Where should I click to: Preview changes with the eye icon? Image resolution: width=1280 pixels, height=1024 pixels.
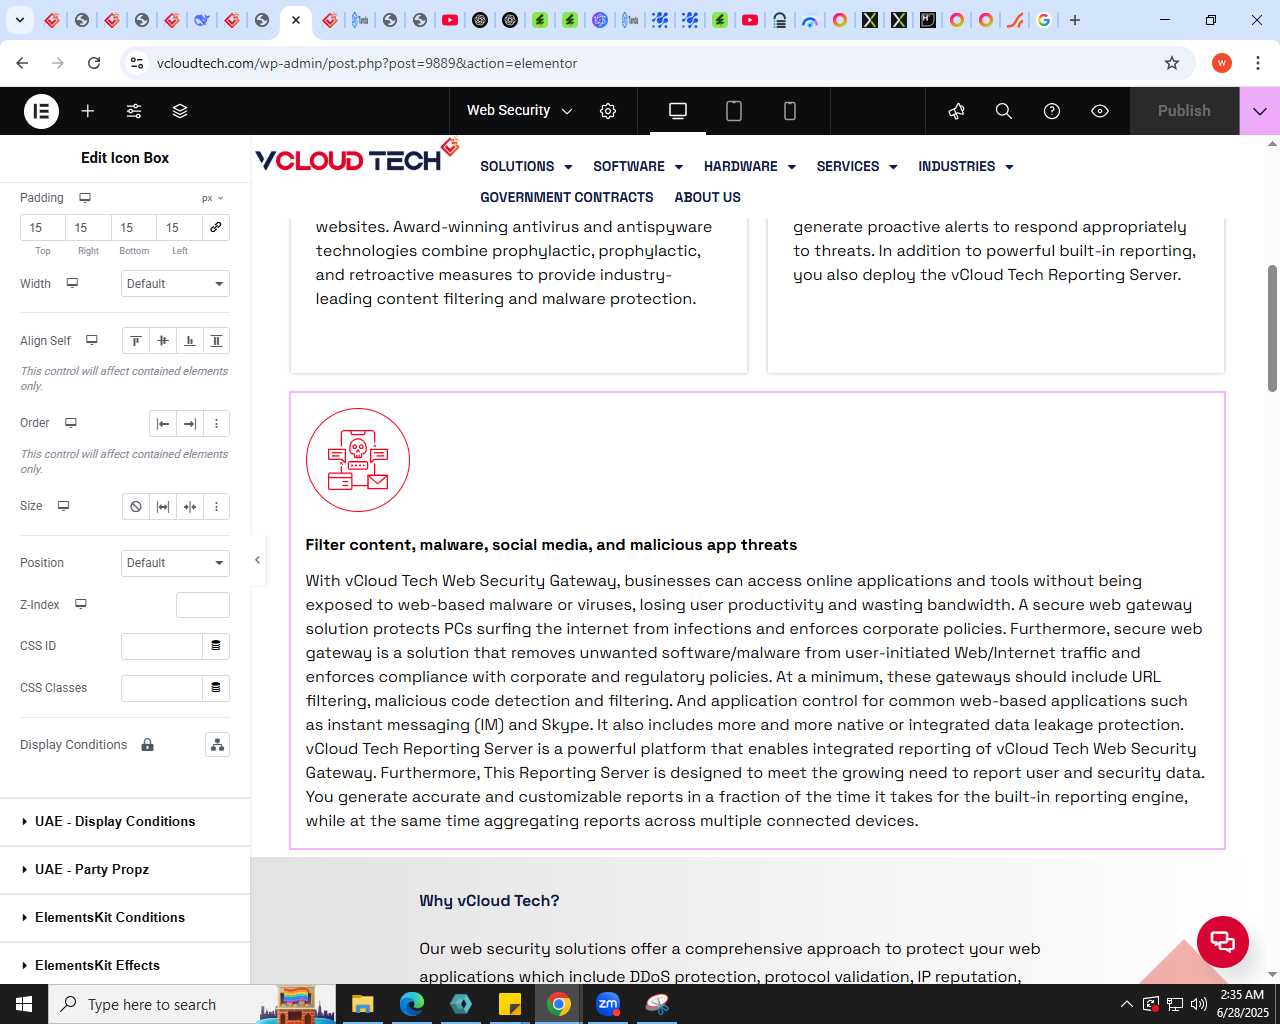(x=1100, y=111)
